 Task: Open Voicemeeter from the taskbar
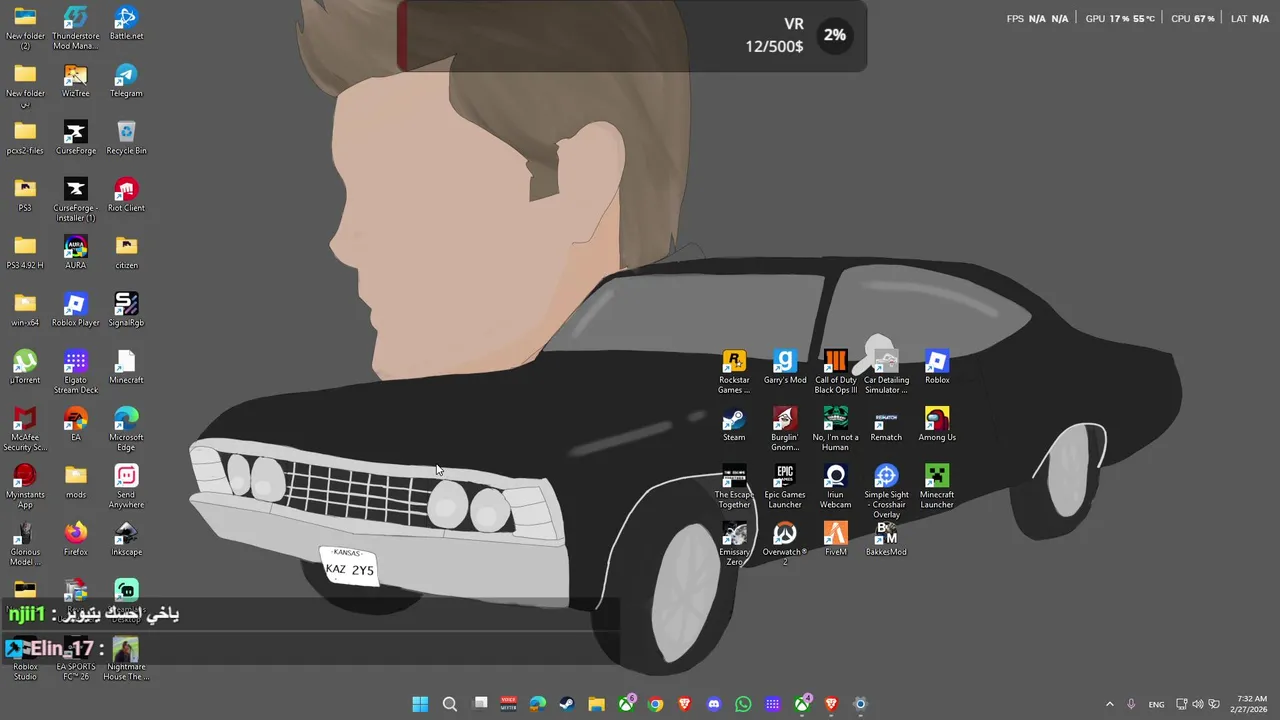(509, 704)
